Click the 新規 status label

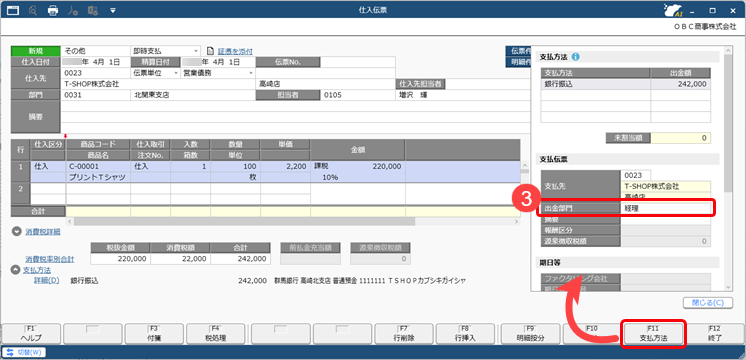click(x=36, y=51)
